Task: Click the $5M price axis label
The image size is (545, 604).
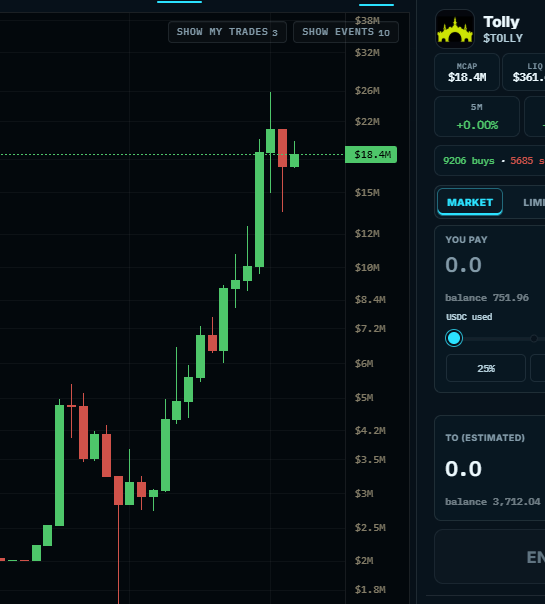Action: pyautogui.click(x=364, y=398)
